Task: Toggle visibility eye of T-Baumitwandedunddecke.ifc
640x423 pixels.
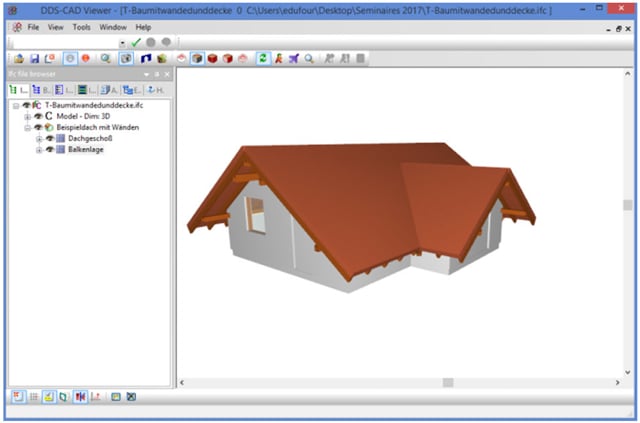Action: point(27,105)
